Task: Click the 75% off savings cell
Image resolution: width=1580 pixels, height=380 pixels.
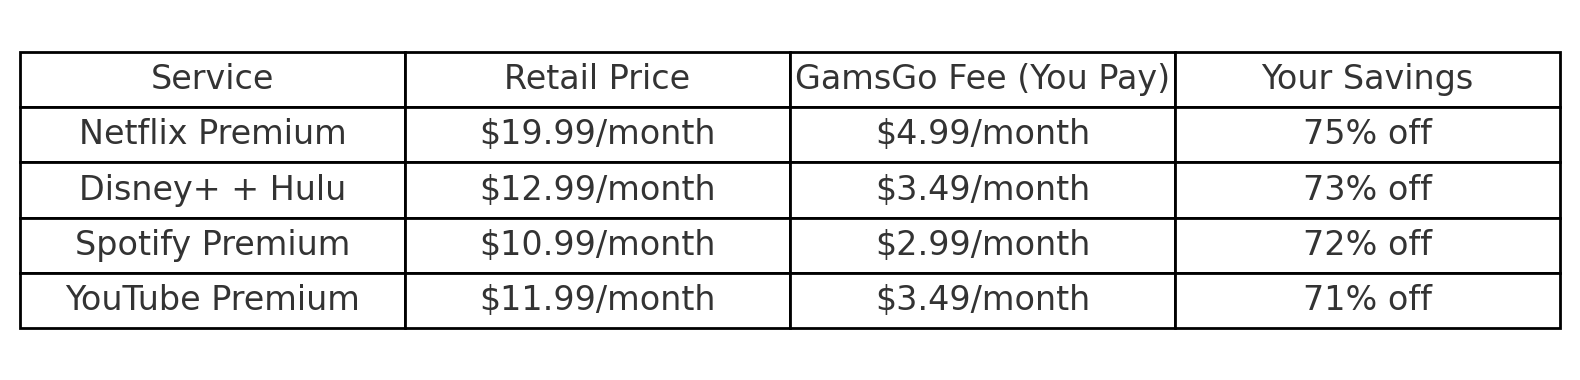Action: coord(1367,134)
